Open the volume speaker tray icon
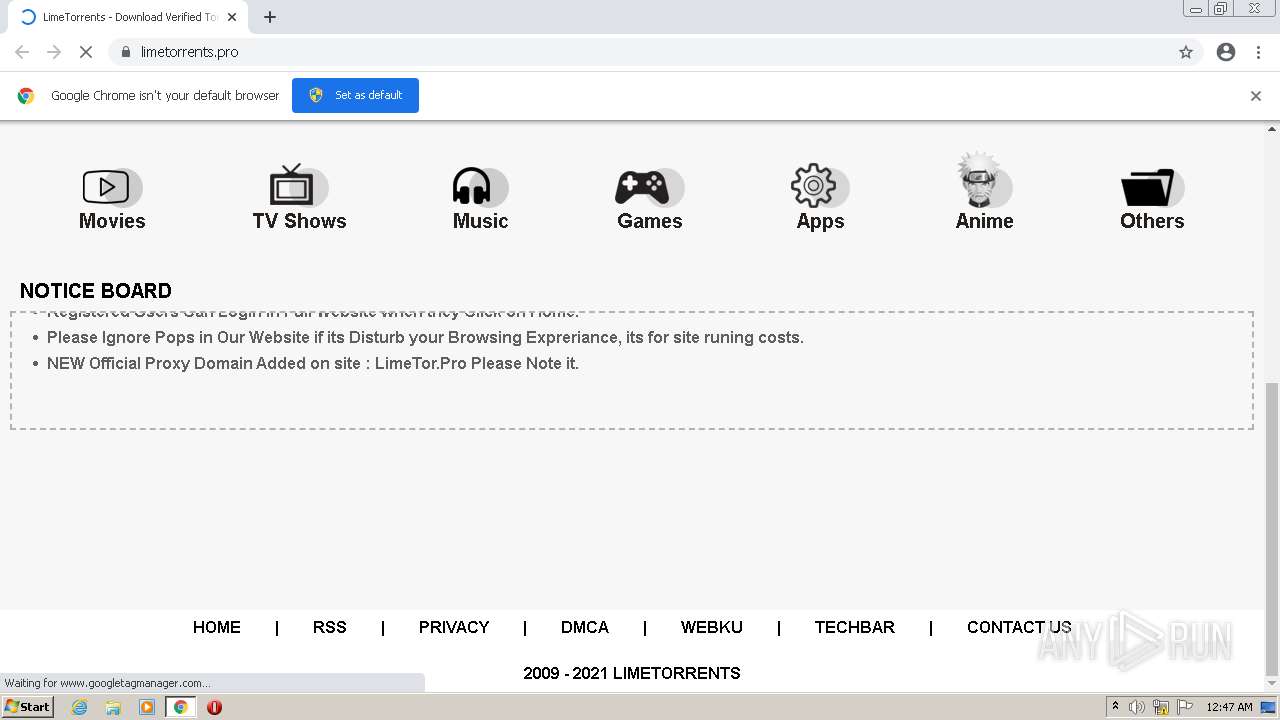The width and height of the screenshot is (1280, 720). coord(1137,707)
